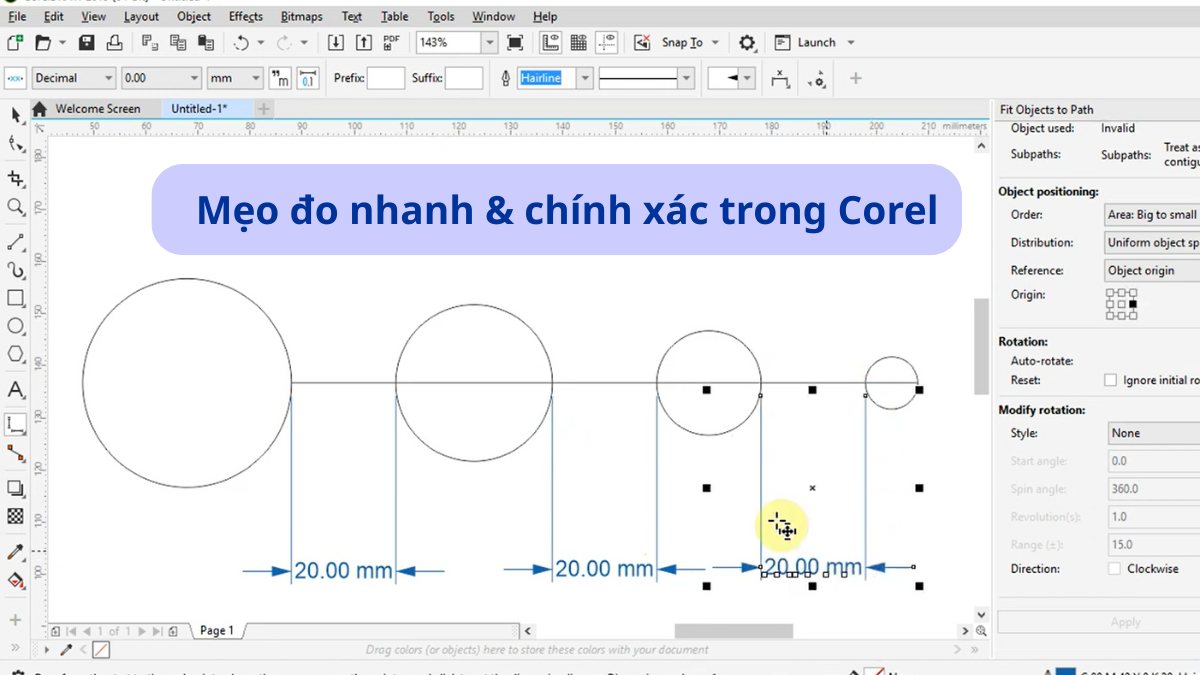The image size is (1200, 675).
Task: Select the Text tool
Action: click(15, 390)
